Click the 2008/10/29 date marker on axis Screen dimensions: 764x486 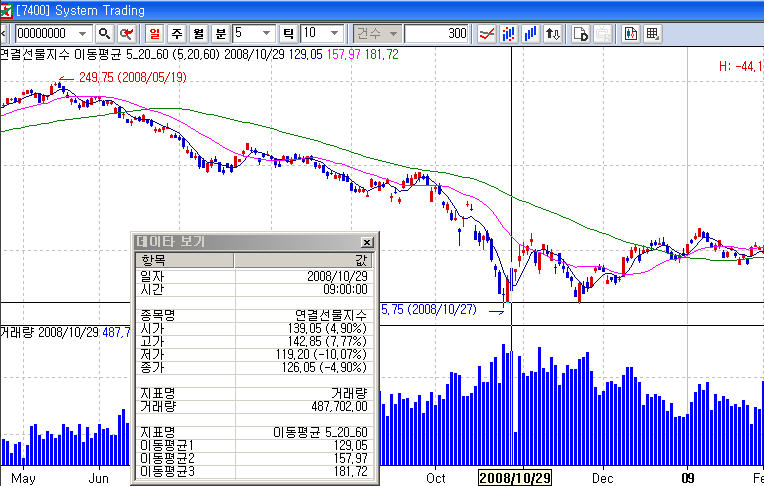pos(513,478)
